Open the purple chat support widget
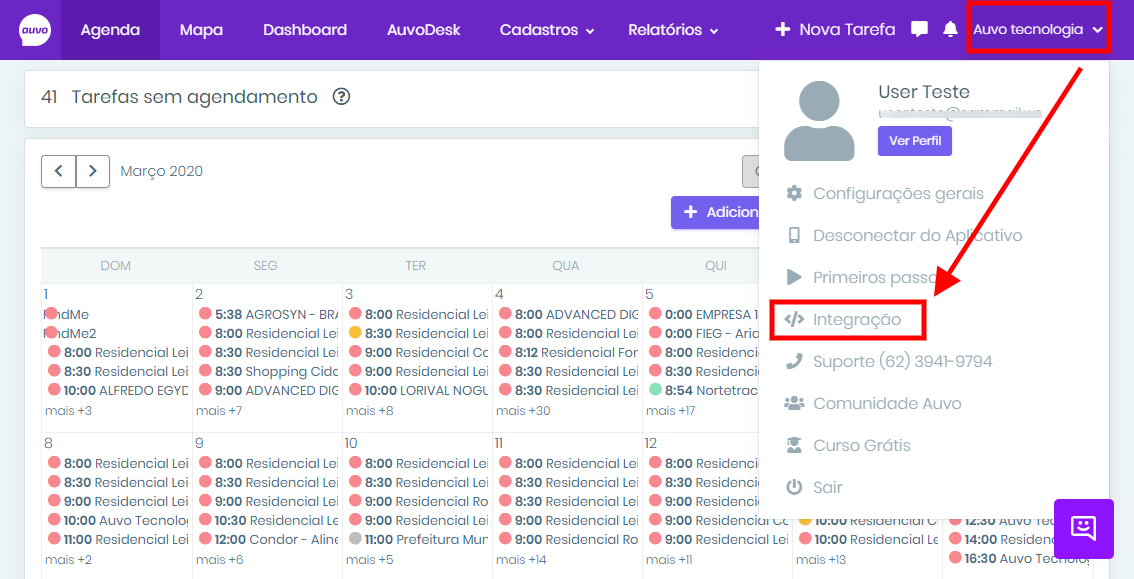1134x579 pixels. (1083, 528)
